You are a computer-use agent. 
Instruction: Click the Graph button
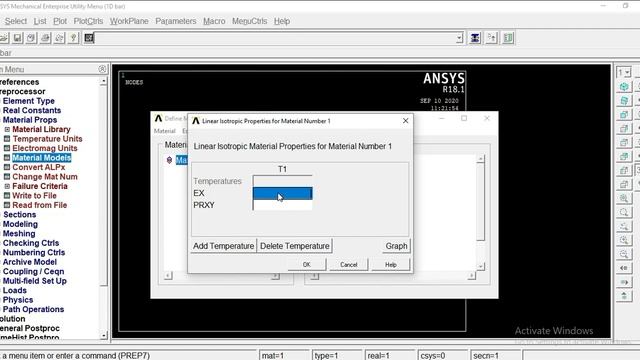(396, 246)
